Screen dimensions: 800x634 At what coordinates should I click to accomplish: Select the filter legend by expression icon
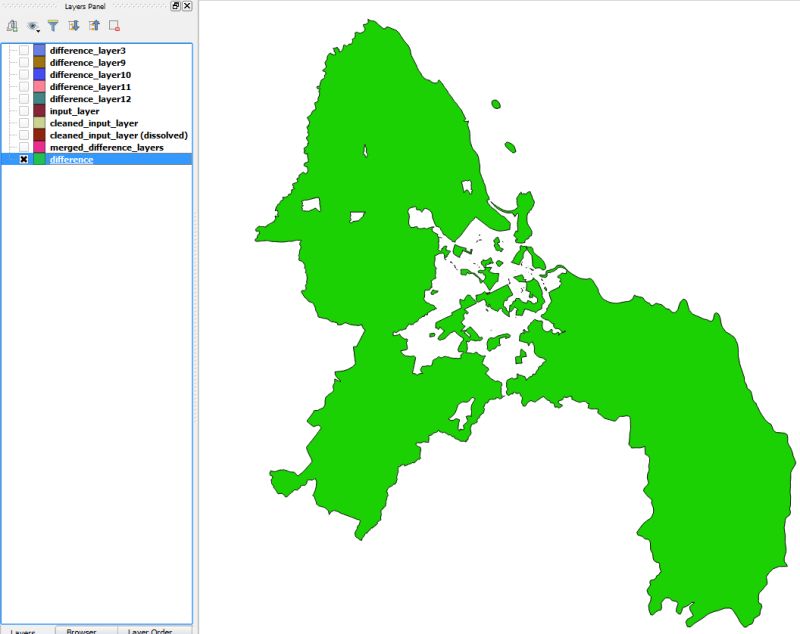pyautogui.click(x=54, y=26)
